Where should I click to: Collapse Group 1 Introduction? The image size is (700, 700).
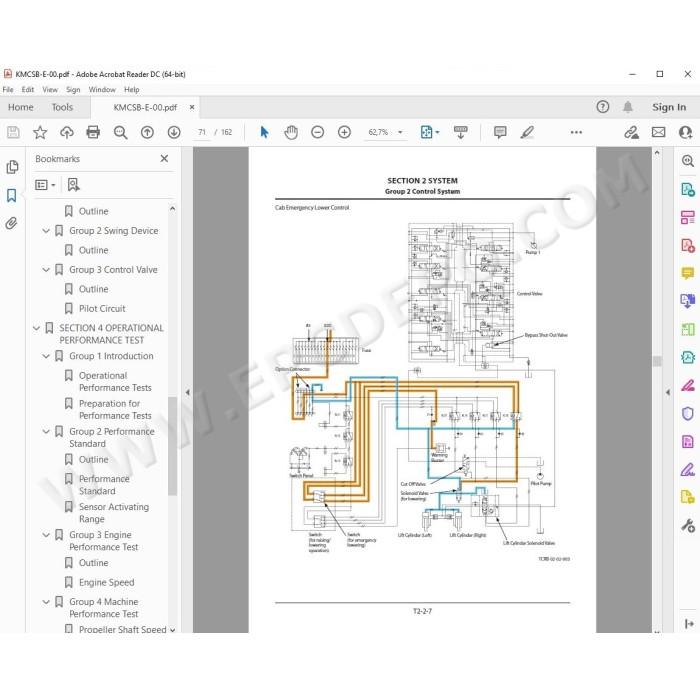(46, 356)
